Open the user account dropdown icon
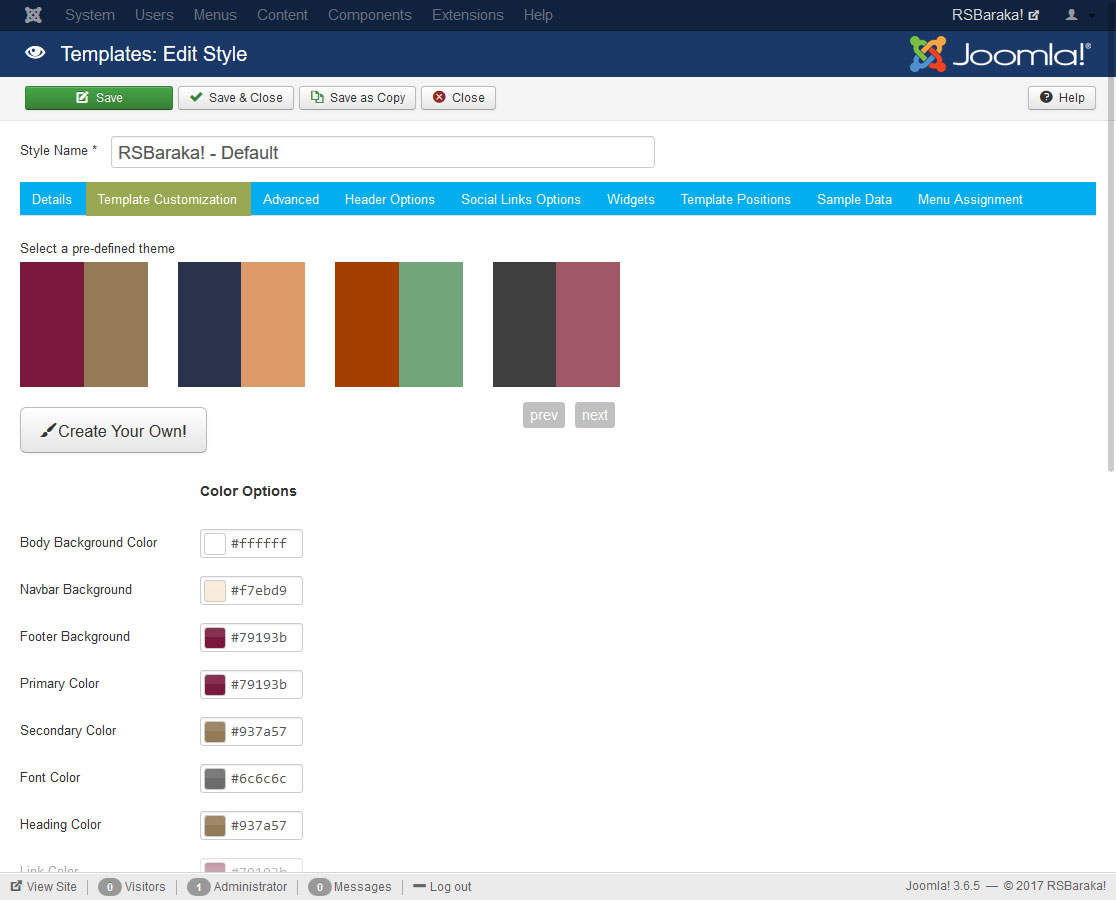This screenshot has width=1116, height=900. click(1079, 15)
